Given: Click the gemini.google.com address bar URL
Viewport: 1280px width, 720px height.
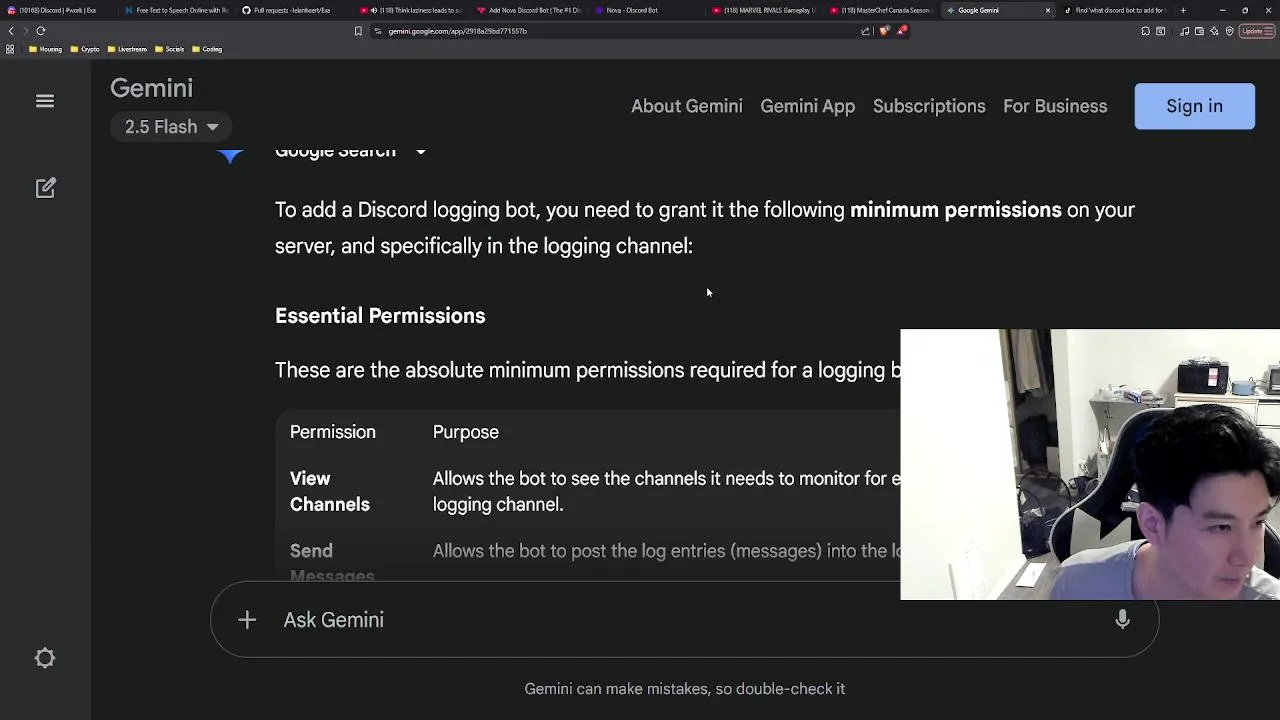Looking at the screenshot, I should pos(457,31).
